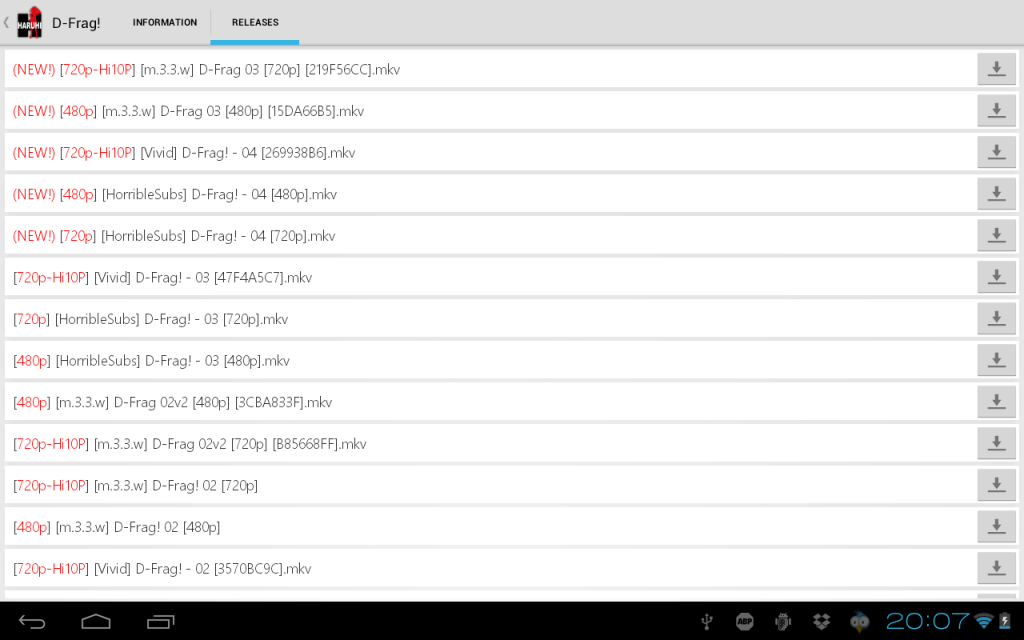Open the ABP notification icon
This screenshot has width=1024, height=640.
point(744,621)
